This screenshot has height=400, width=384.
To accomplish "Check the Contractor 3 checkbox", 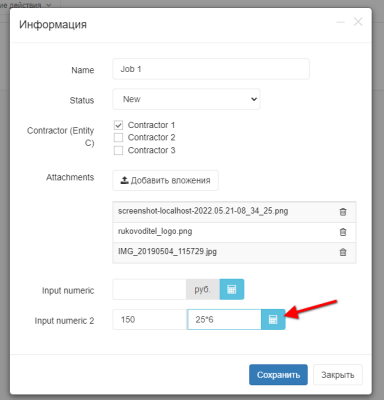I will point(118,150).
